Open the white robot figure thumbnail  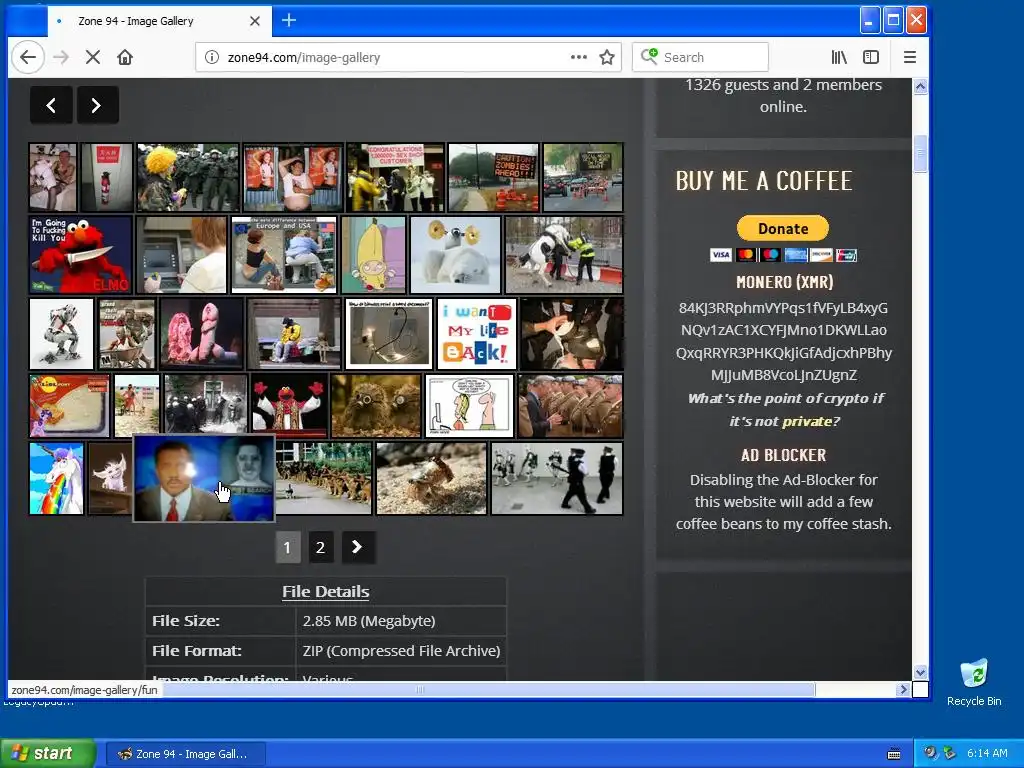click(x=61, y=334)
